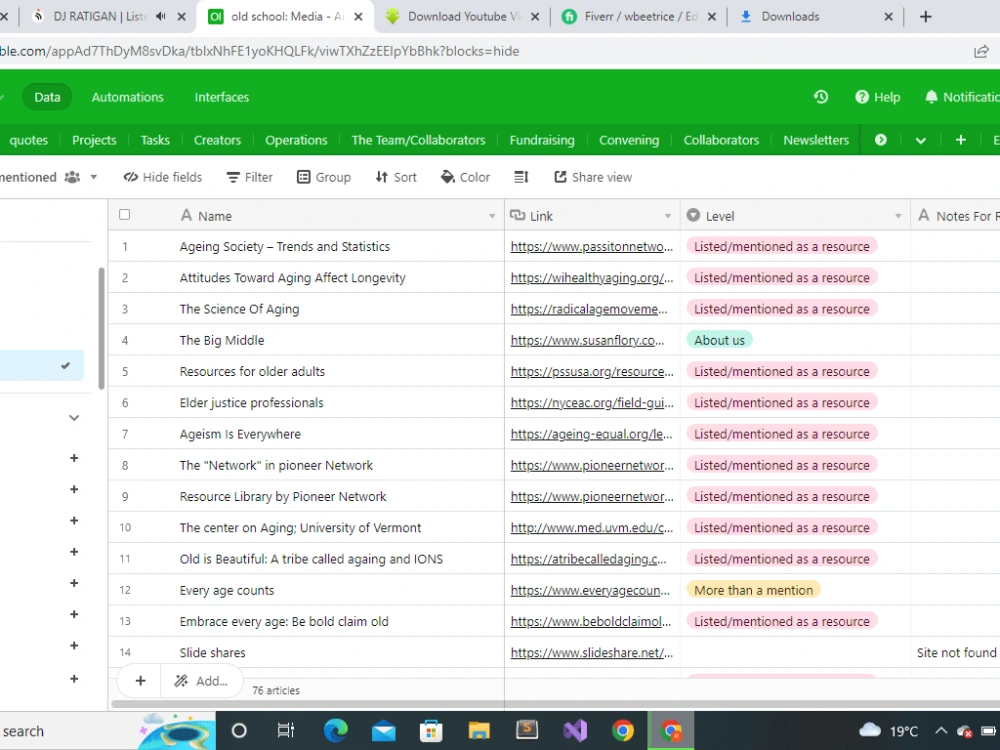The image size is (1000, 750).
Task: Click the More than a mention tag
Action: tap(753, 591)
